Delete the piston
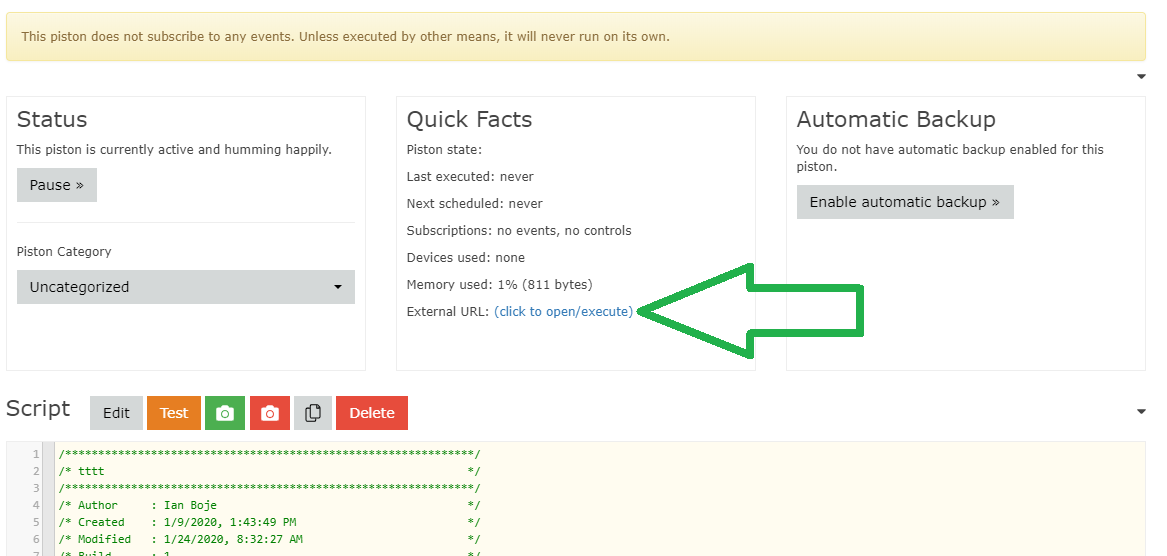Screen dimensions: 1167x556 371,413
